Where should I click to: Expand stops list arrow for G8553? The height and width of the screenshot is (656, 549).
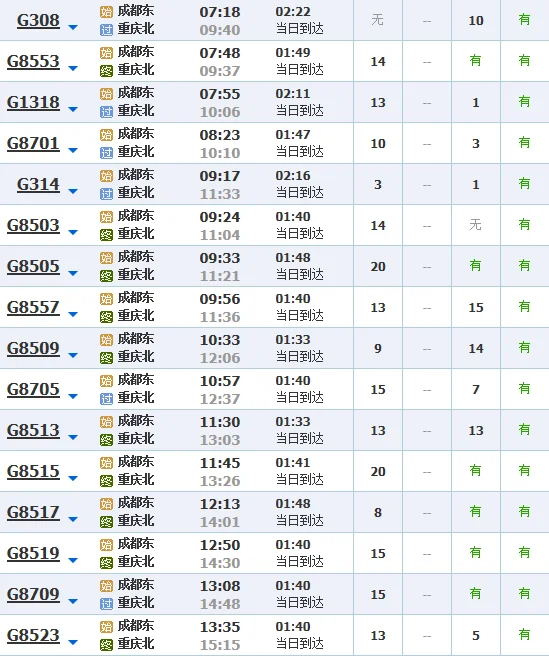coord(73,69)
